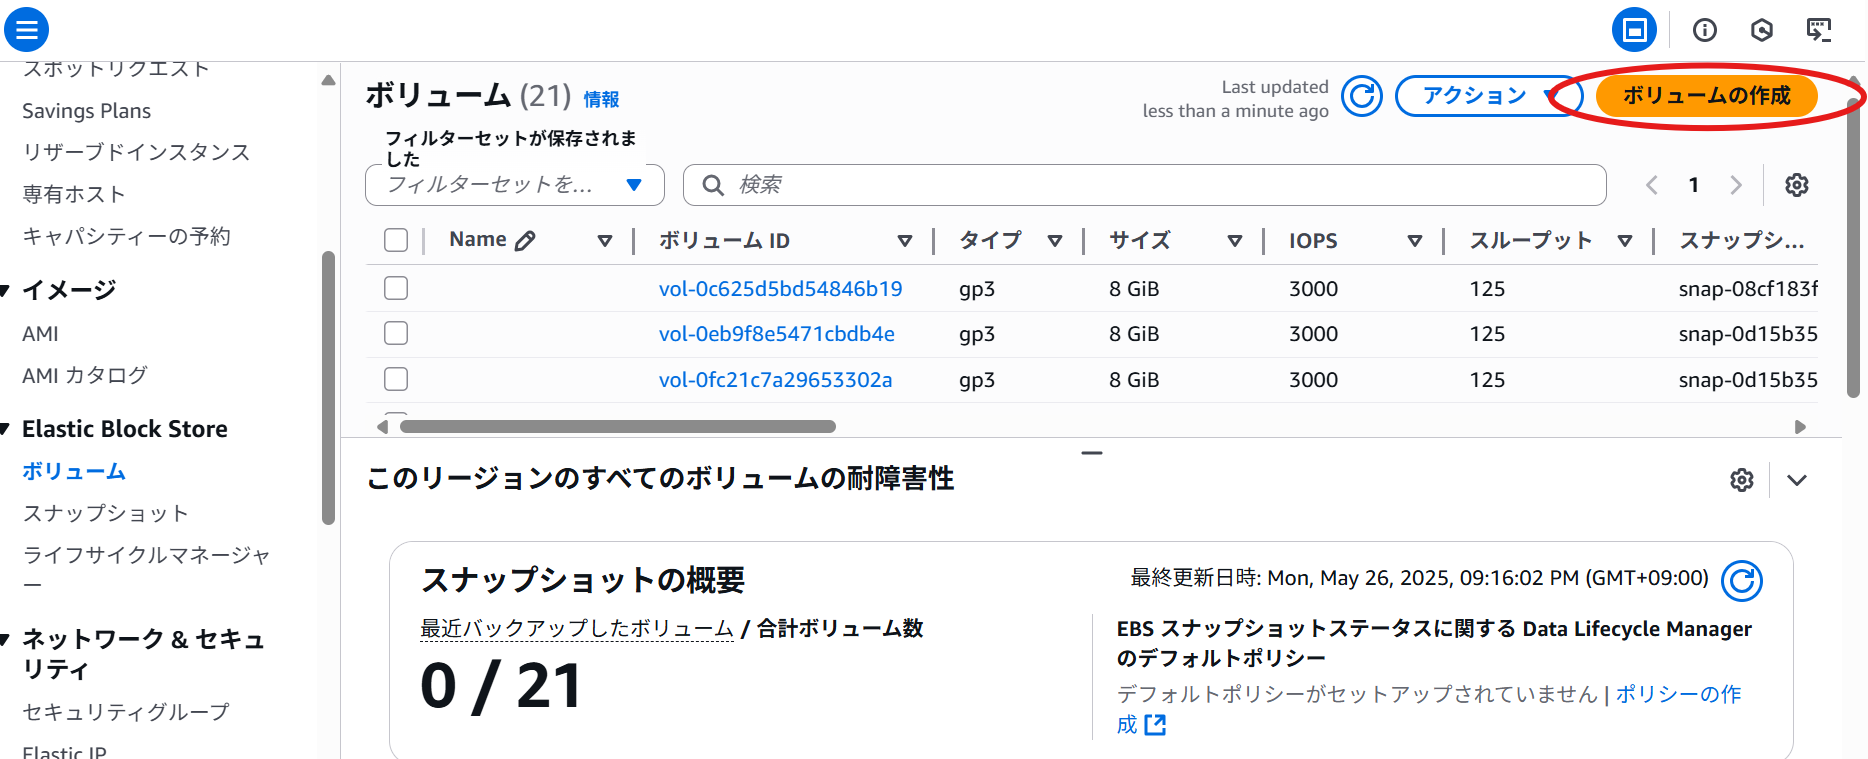Click the horizontal table scrollbar
This screenshot has width=1868, height=759.
tap(617, 427)
